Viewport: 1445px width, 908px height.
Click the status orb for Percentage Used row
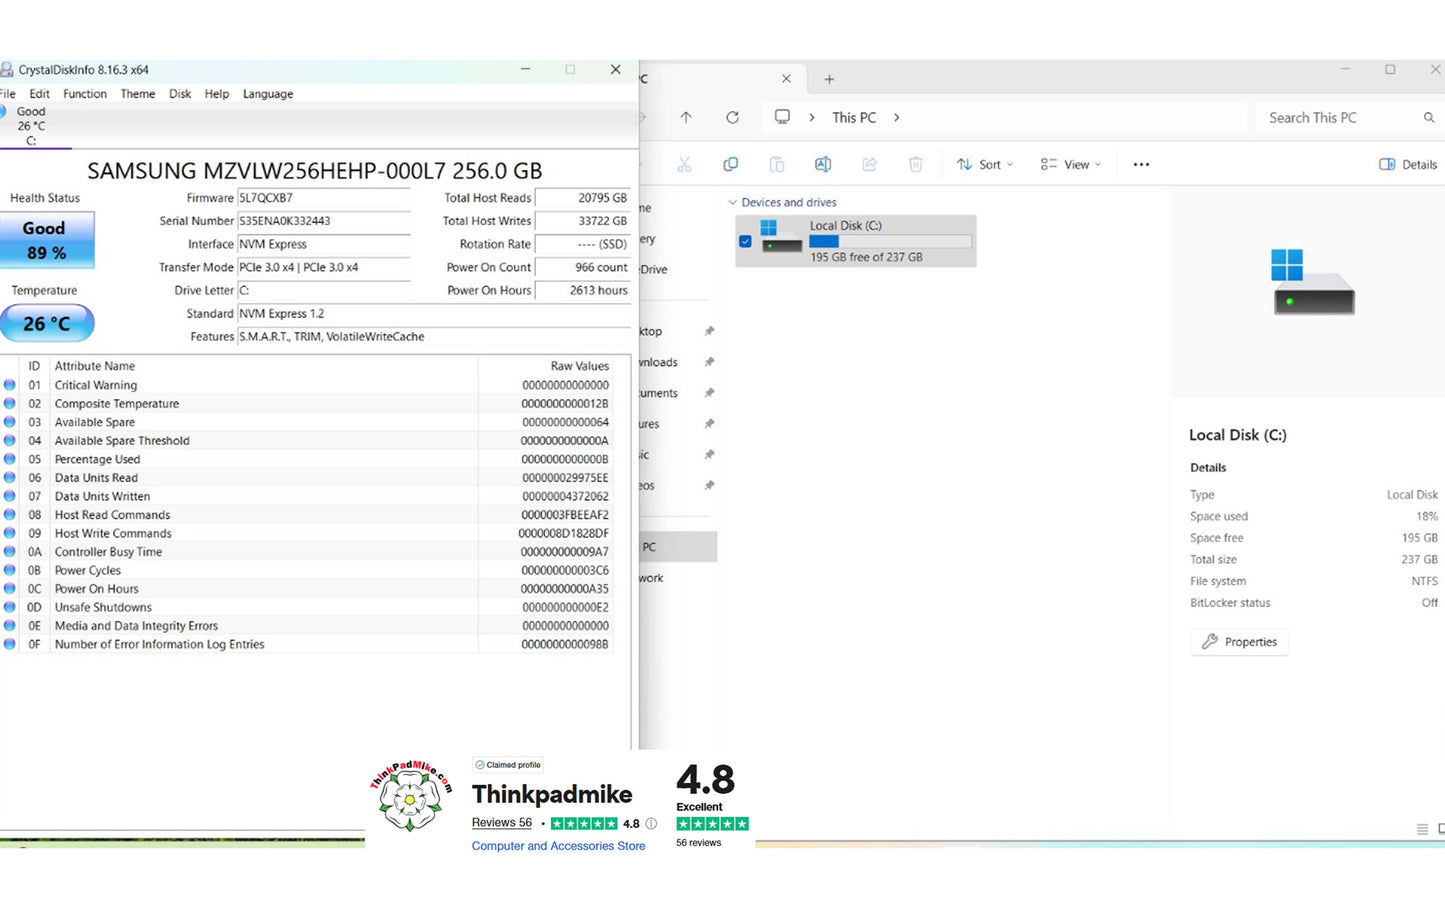click(10, 459)
